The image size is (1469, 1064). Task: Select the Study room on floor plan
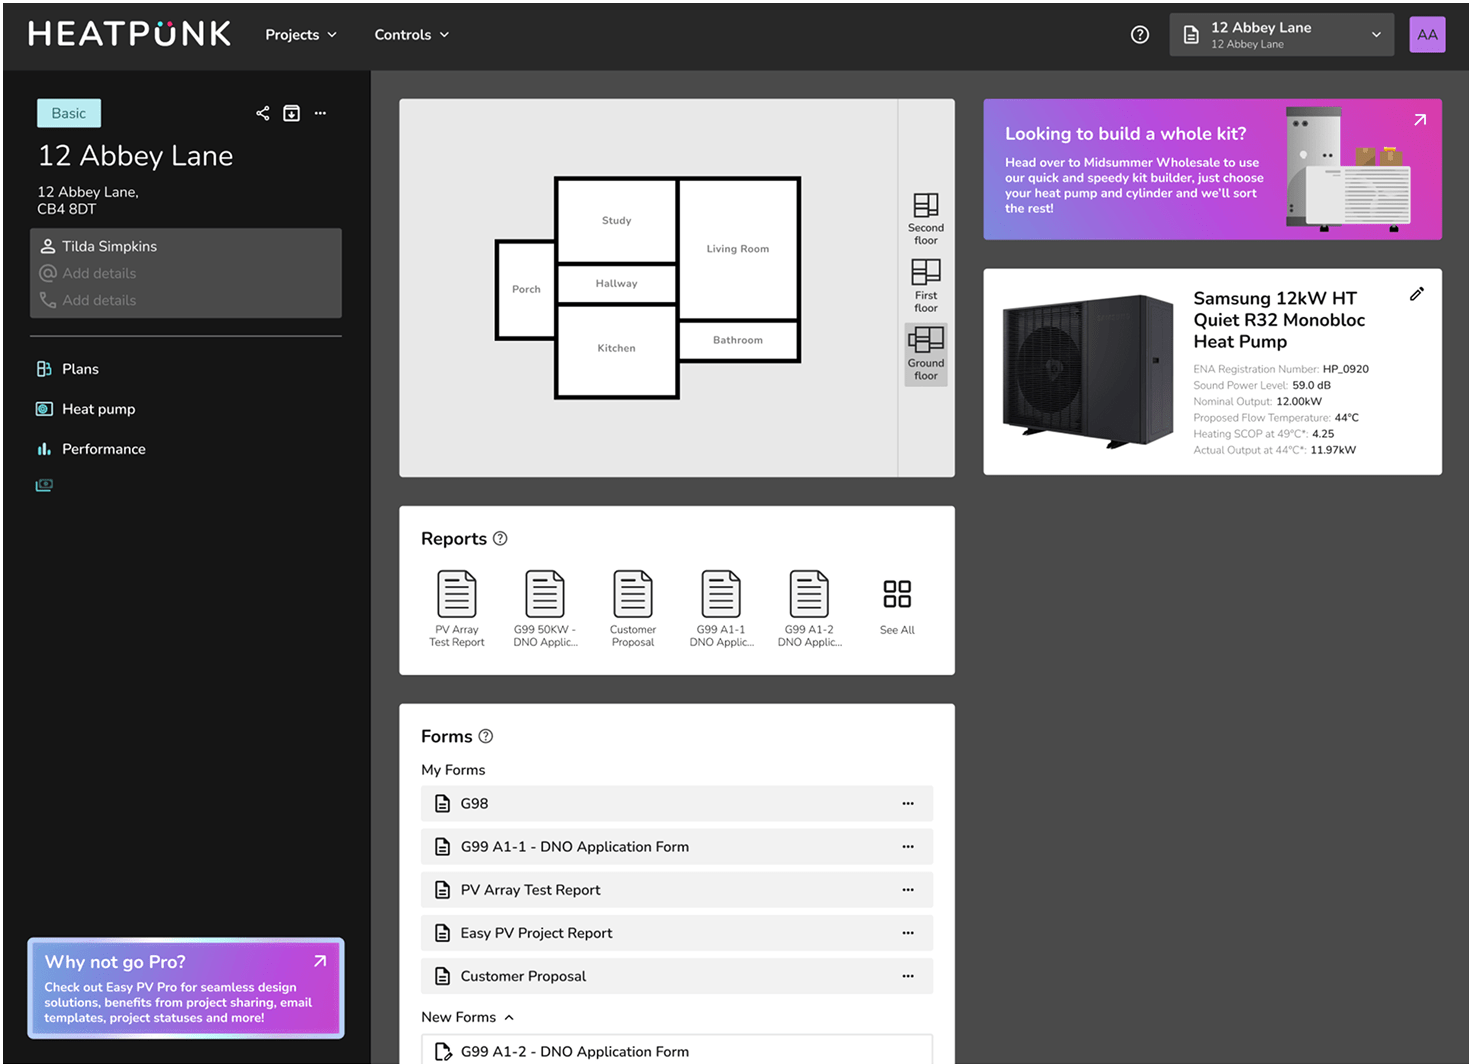(x=616, y=220)
